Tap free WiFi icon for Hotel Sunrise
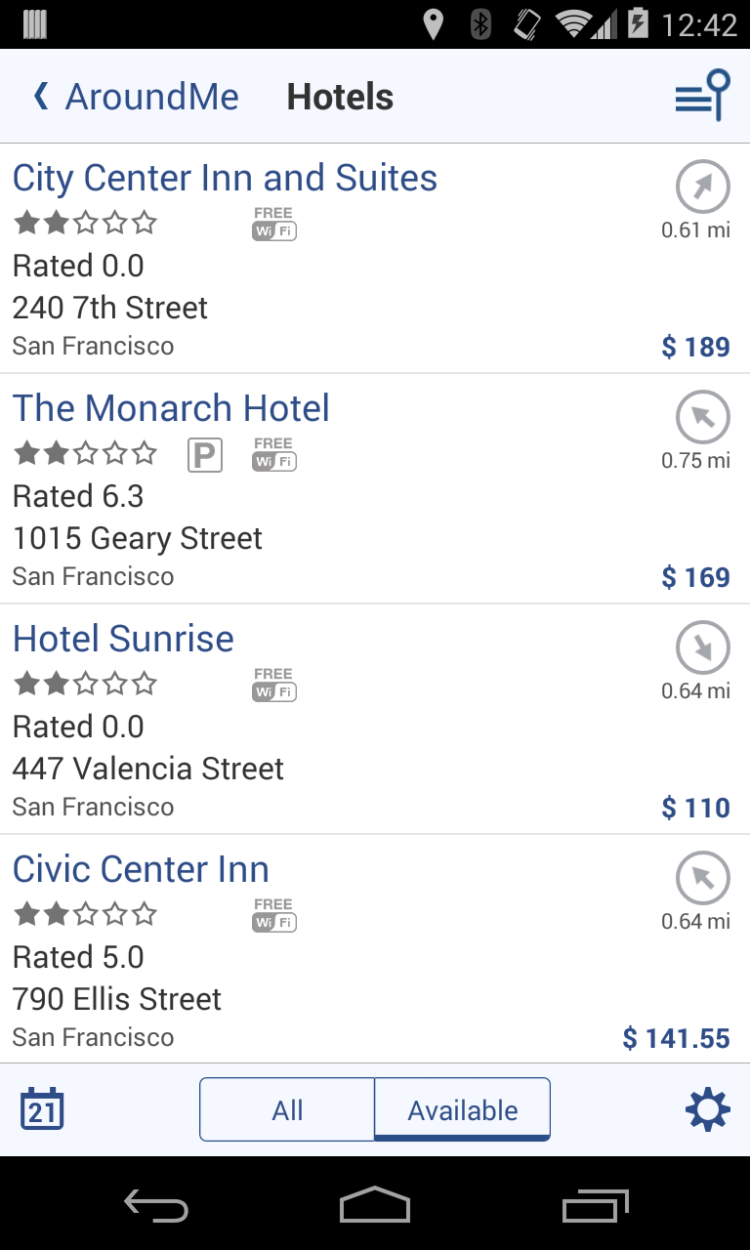Viewport: 750px width, 1250px height. pyautogui.click(x=274, y=684)
